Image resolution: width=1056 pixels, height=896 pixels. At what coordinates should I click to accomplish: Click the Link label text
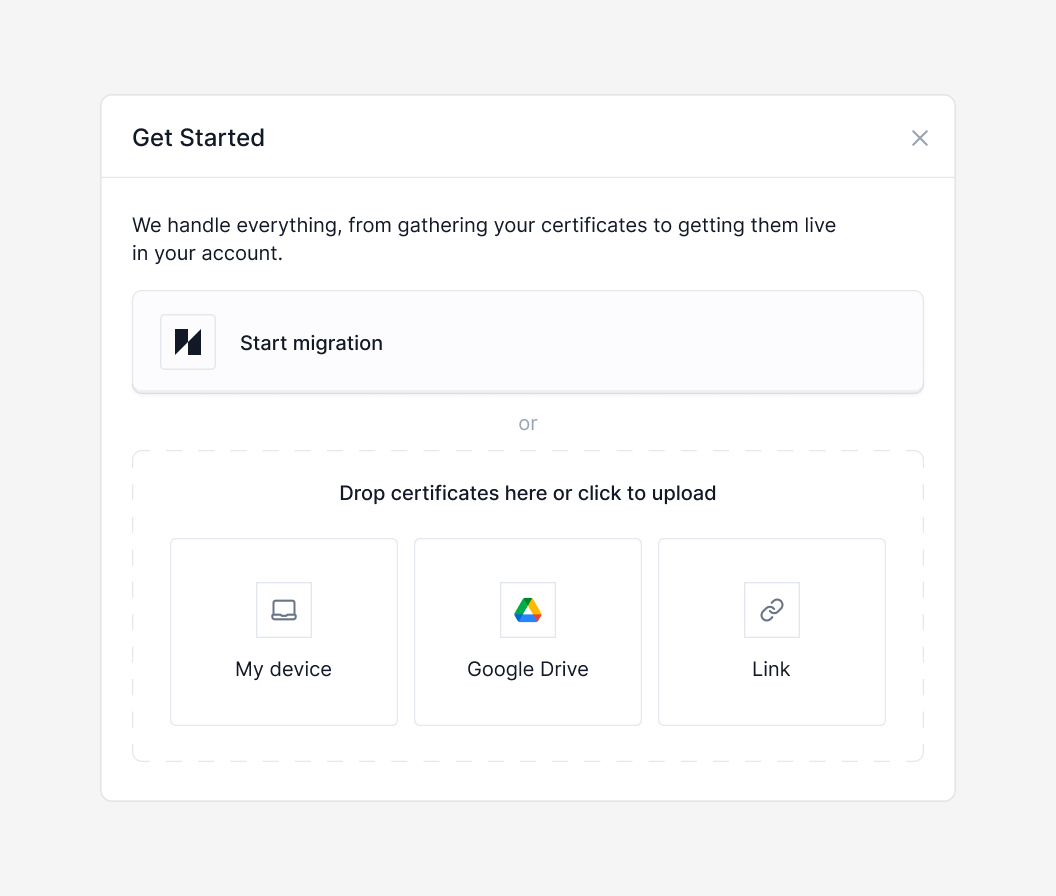coord(771,669)
